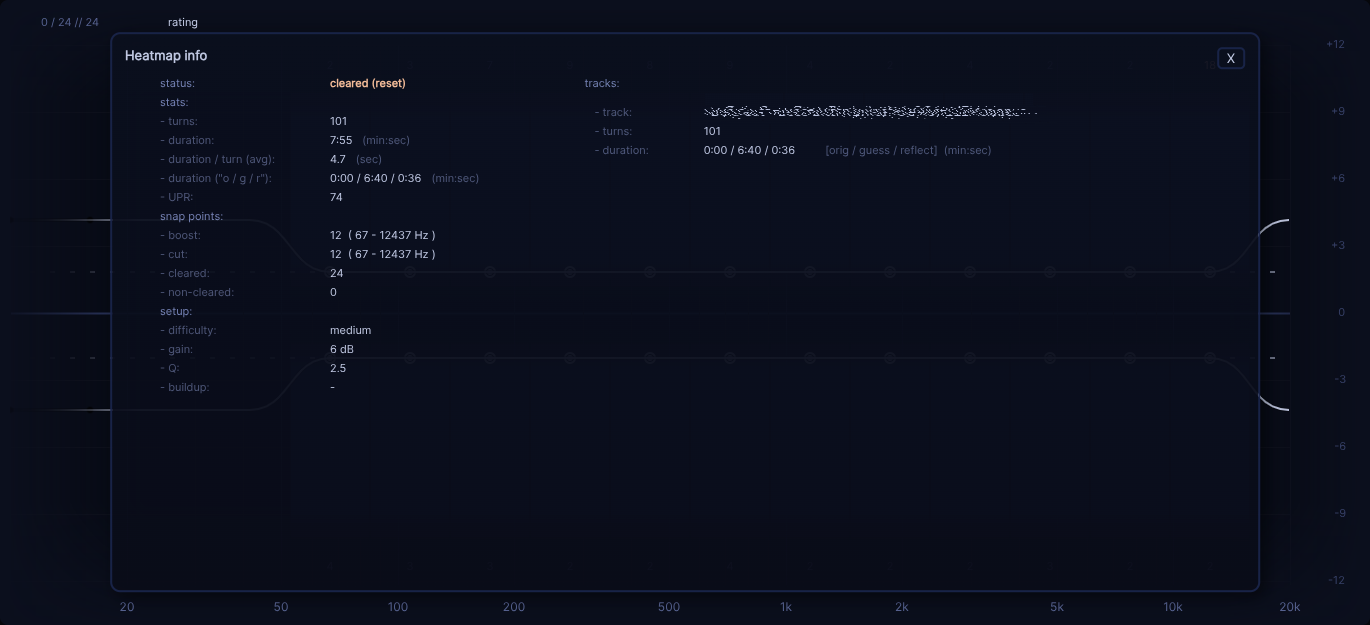This screenshot has height=625, width=1370.
Task: Click the cleared (reset) status value
Action: [x=368, y=83]
